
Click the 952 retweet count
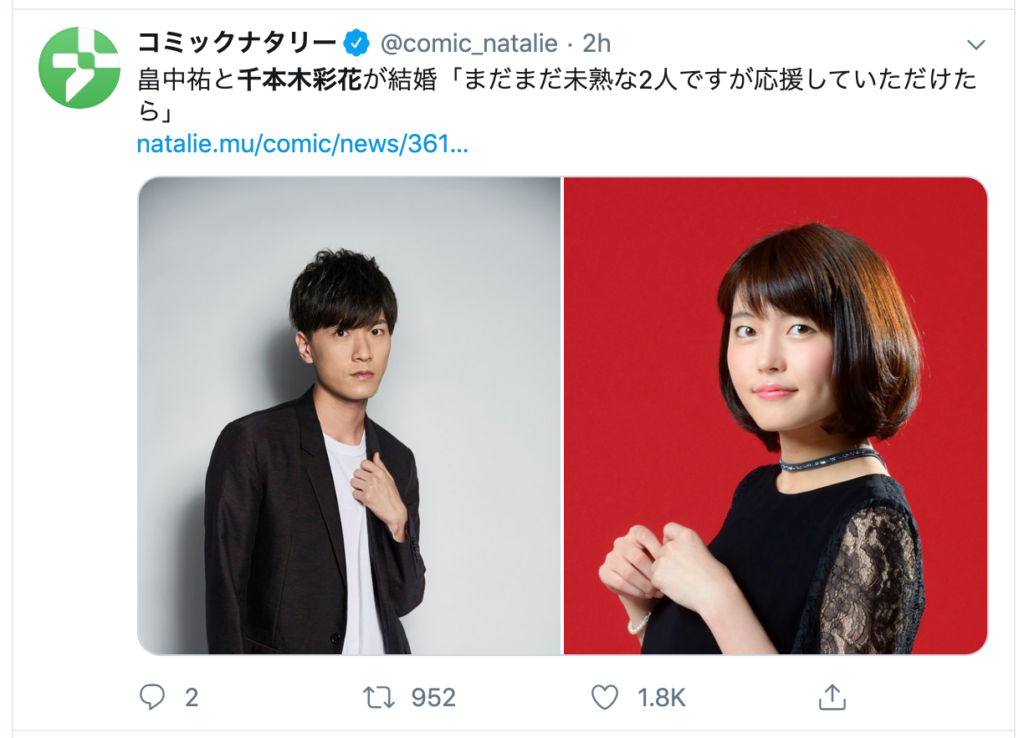coord(433,698)
